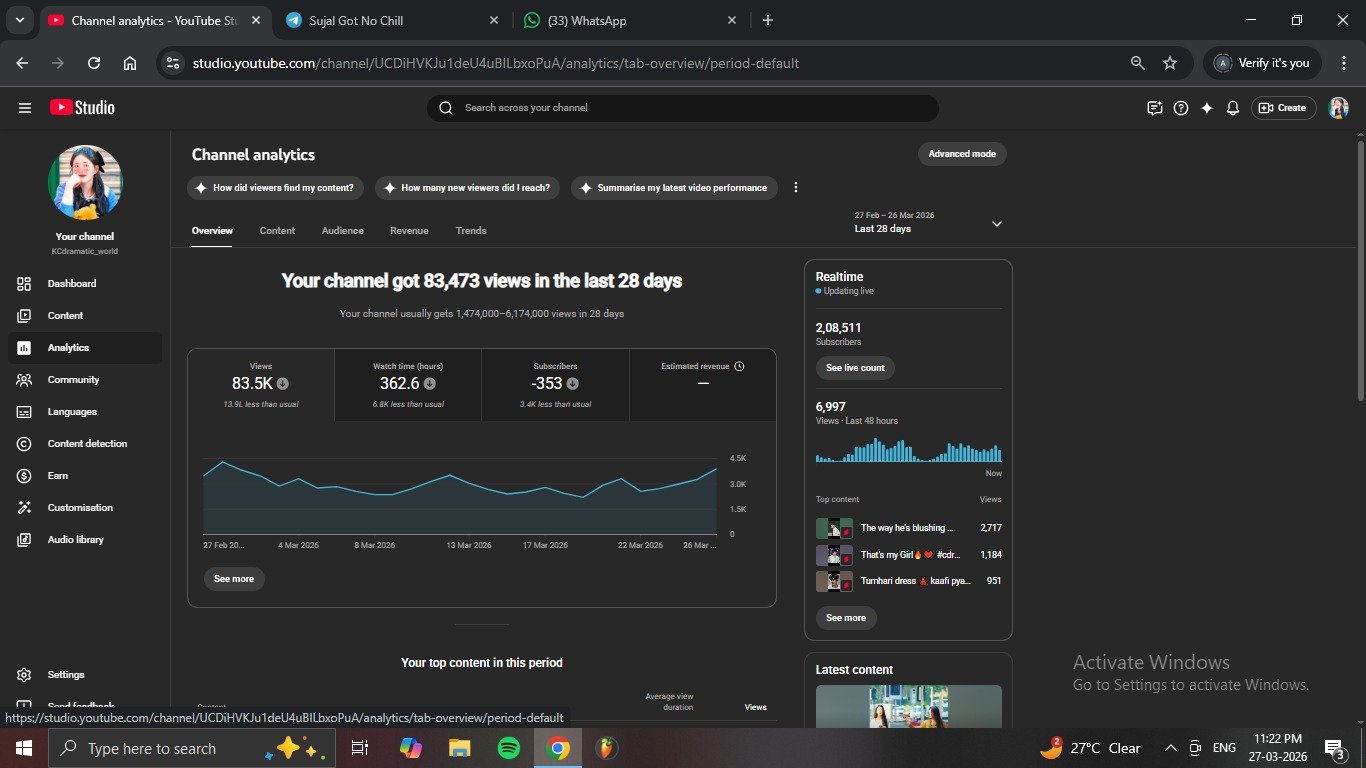1366x768 pixels.
Task: Open the send feedback icon in header
Action: click(x=1155, y=108)
